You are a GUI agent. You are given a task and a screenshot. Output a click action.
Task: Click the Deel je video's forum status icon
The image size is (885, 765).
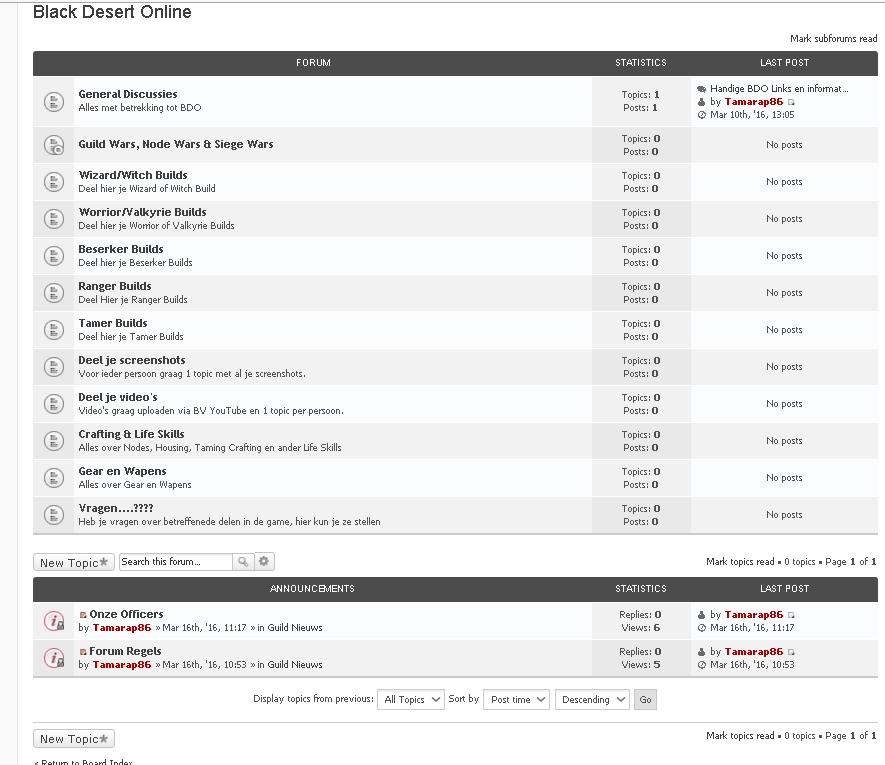coord(54,404)
